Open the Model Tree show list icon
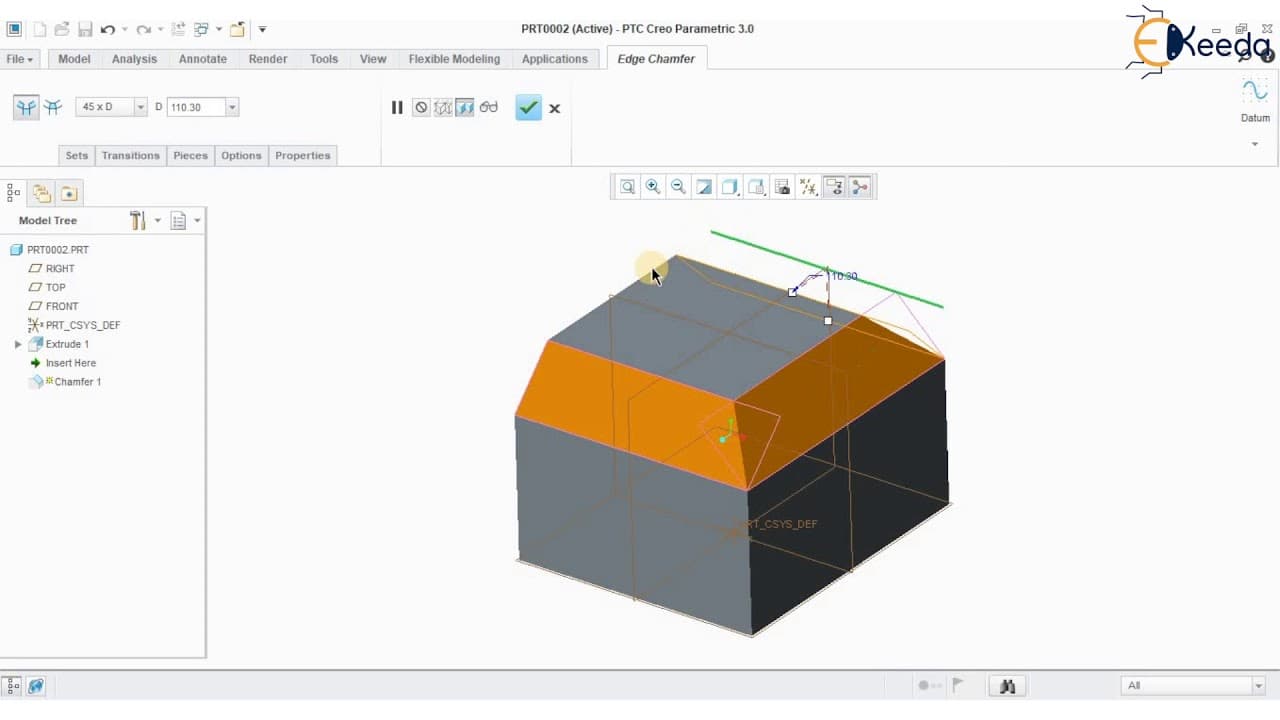 [179, 221]
